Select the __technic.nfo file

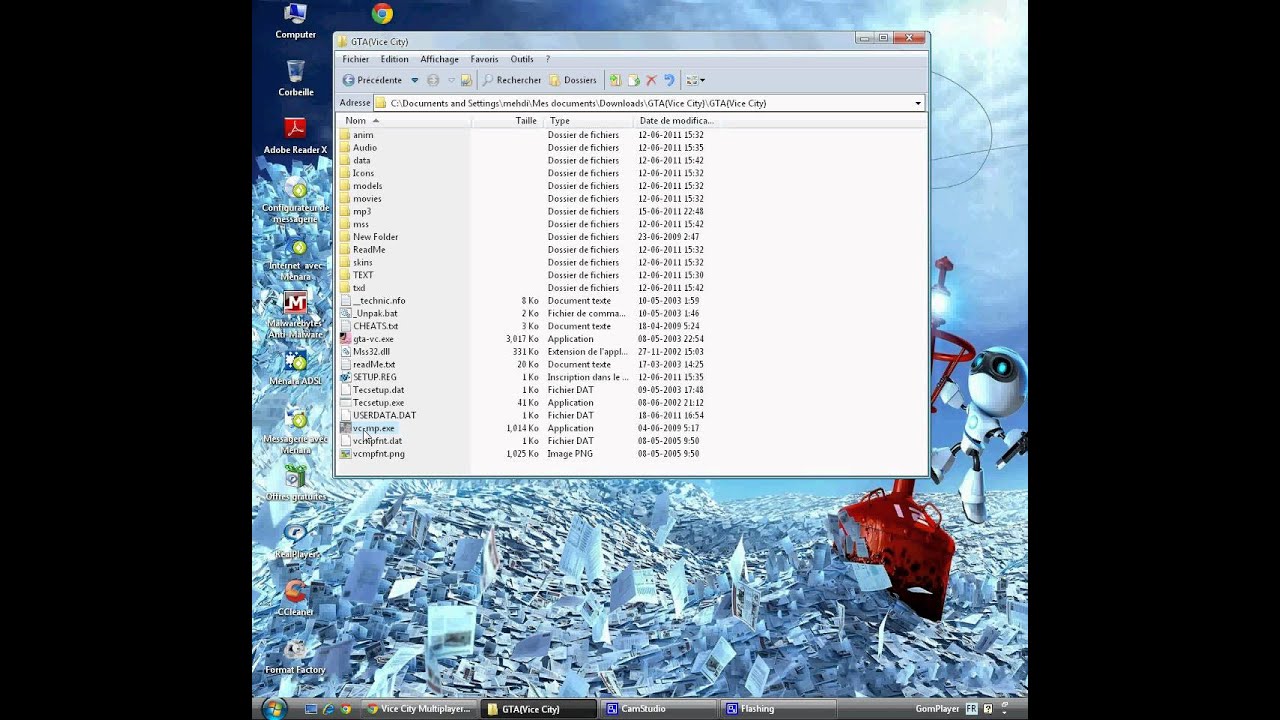click(x=373, y=301)
